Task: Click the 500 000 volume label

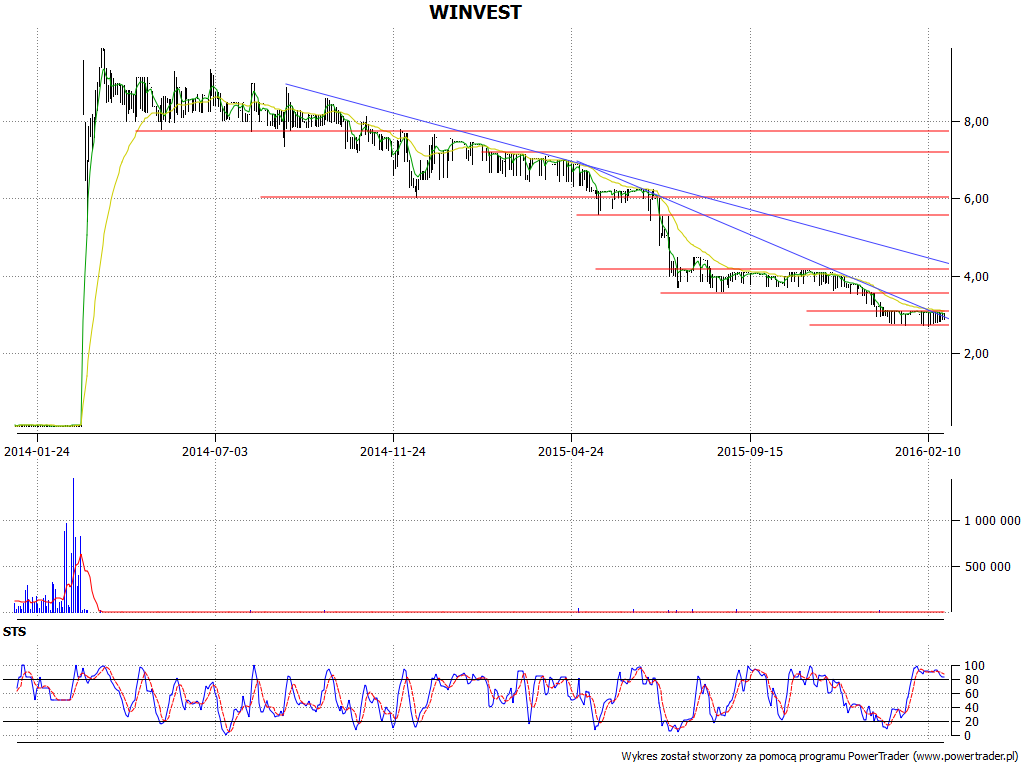Action: 987,566
